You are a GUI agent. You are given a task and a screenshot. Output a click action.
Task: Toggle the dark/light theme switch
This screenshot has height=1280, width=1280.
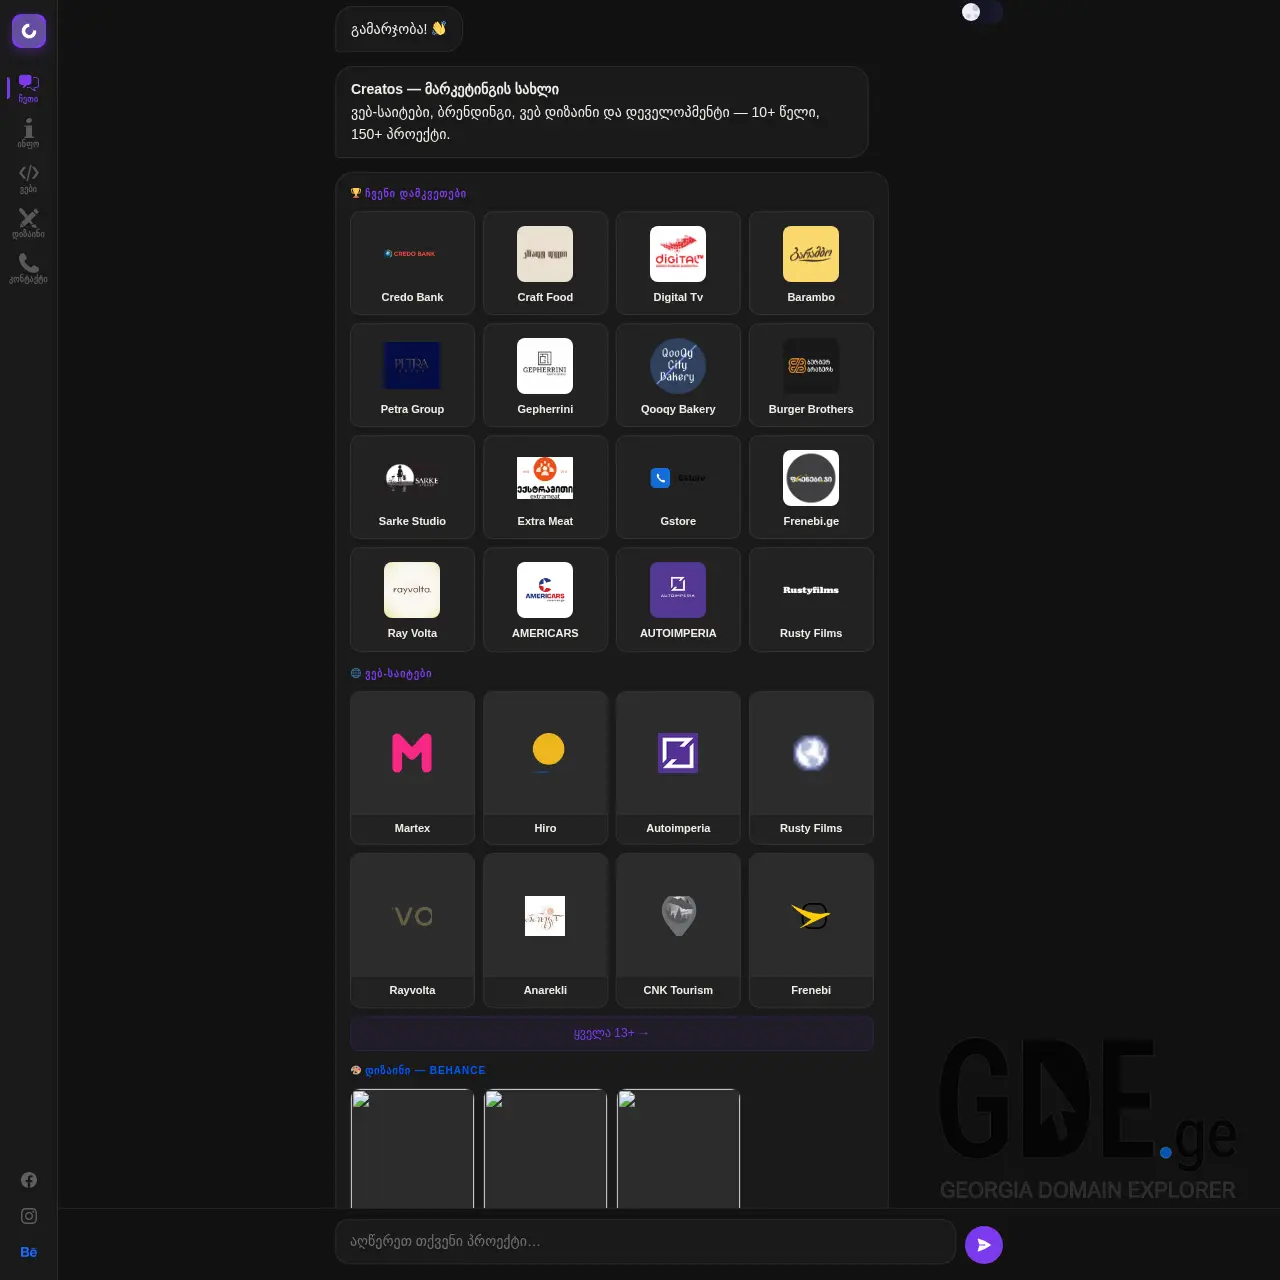coord(982,12)
